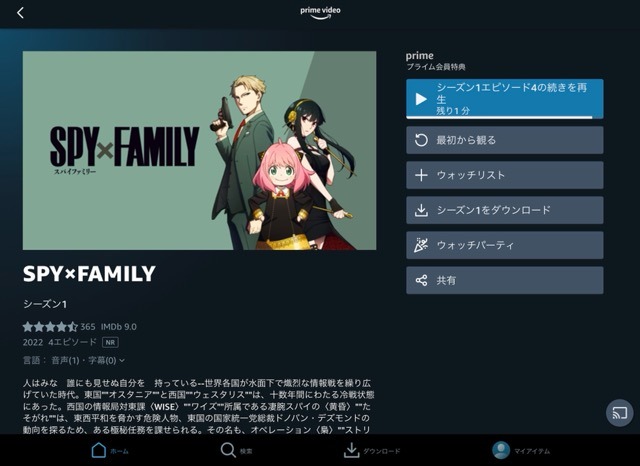640x466 pixels.
Task: Click the party popper ウォッチパーティ icon
Action: (421, 245)
